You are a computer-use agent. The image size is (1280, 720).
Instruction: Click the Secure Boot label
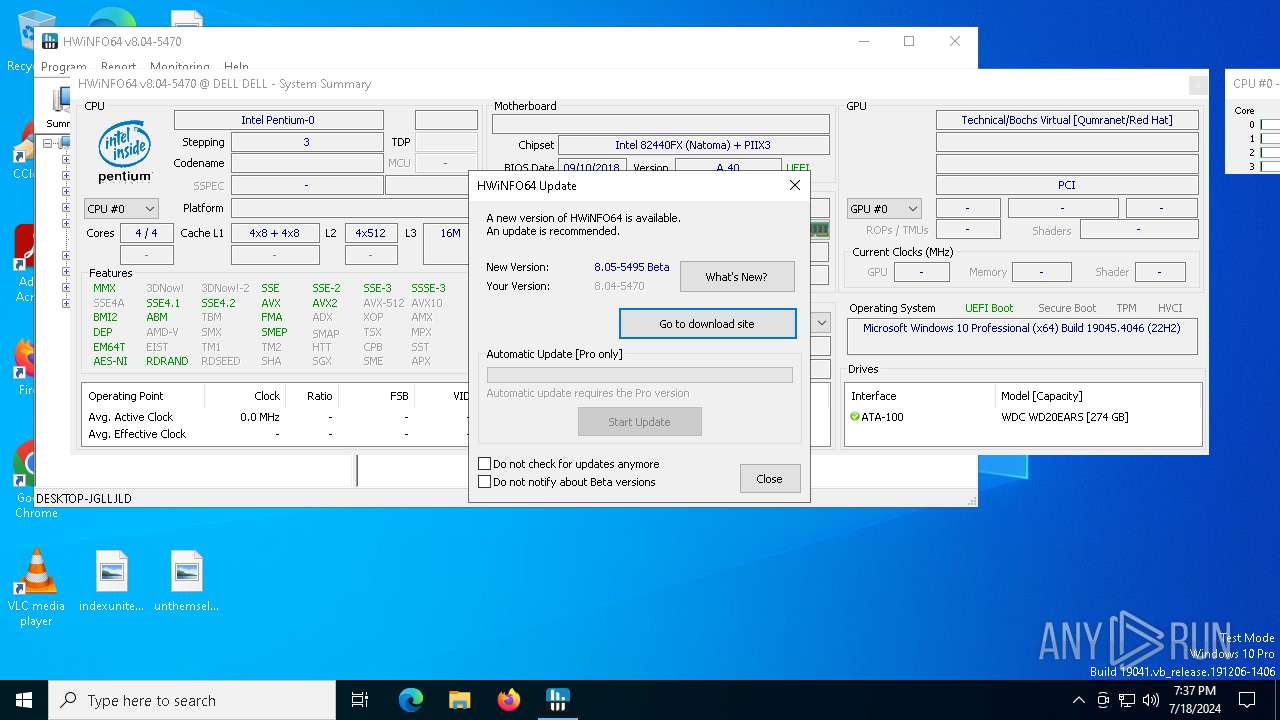[1067, 308]
